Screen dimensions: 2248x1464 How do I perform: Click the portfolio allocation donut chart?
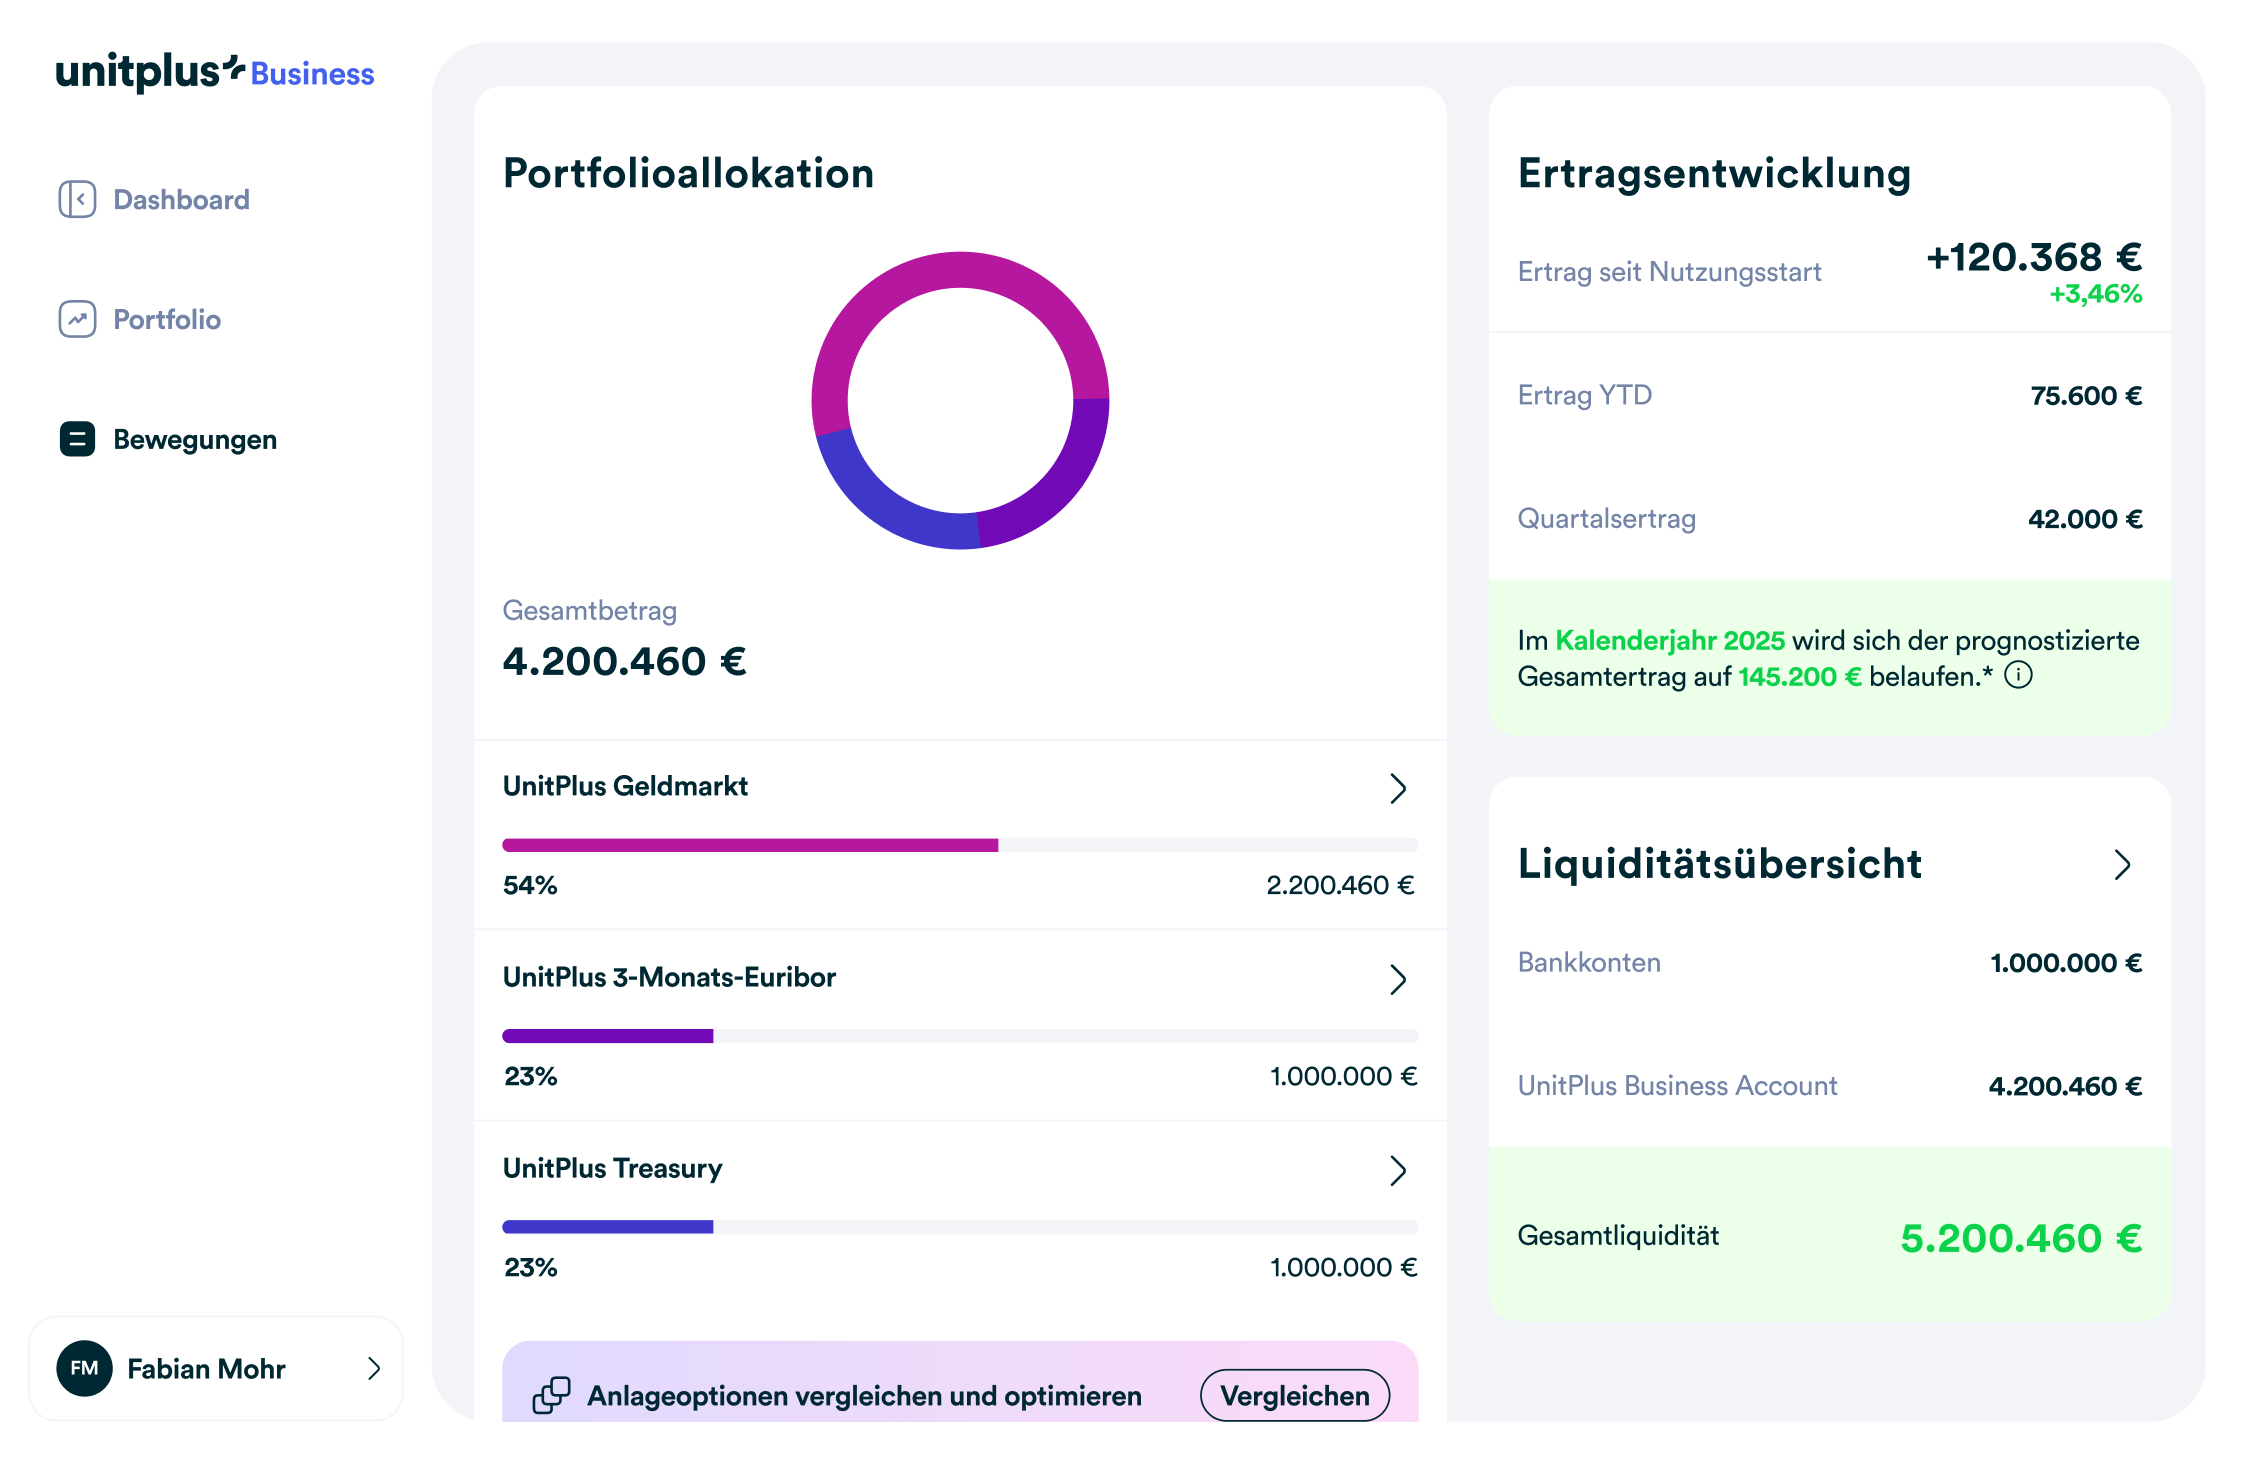coord(960,400)
